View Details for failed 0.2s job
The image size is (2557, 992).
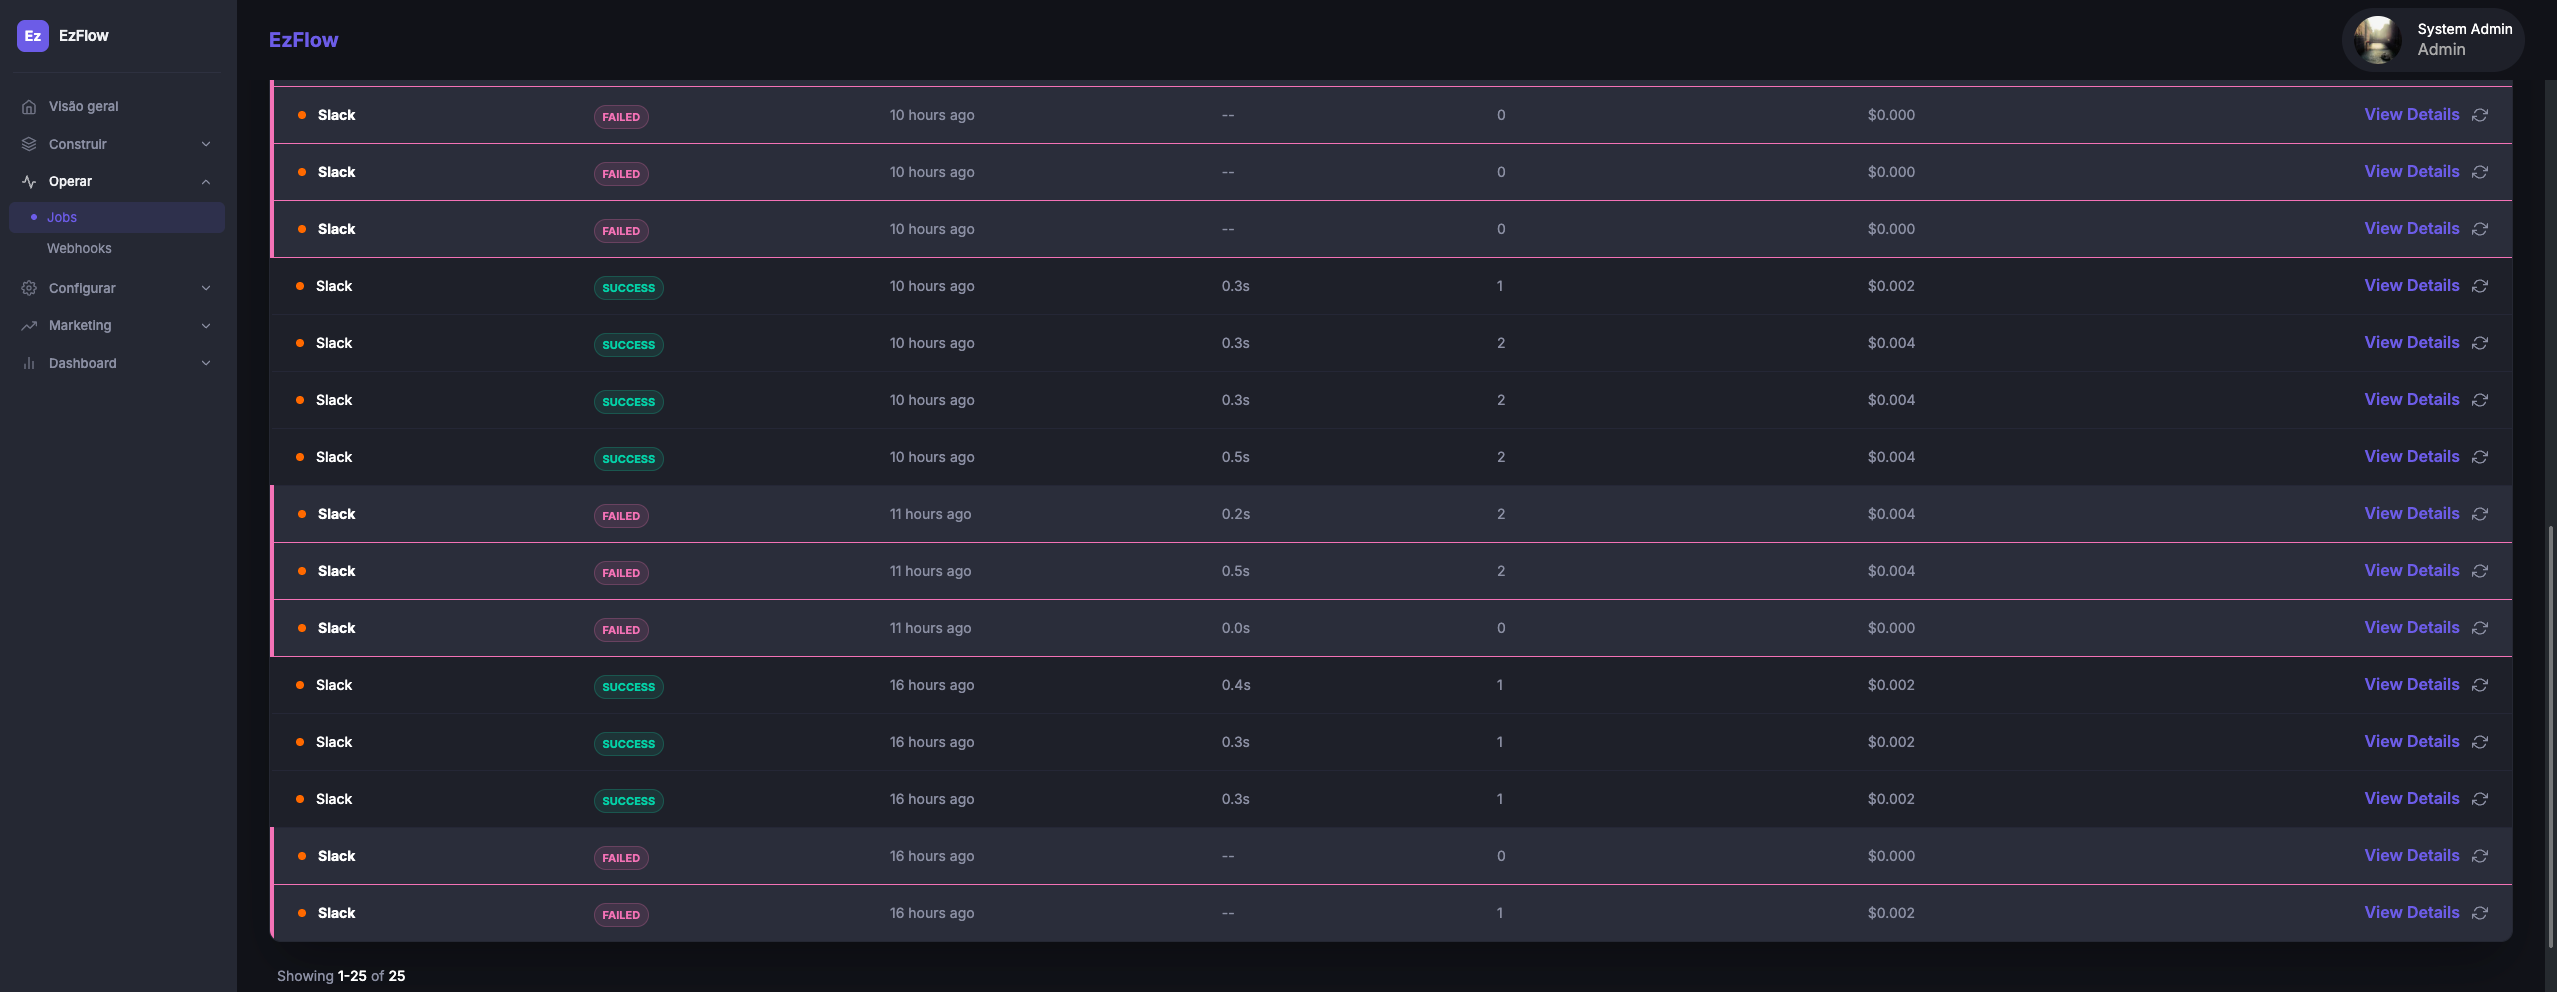[2411, 513]
